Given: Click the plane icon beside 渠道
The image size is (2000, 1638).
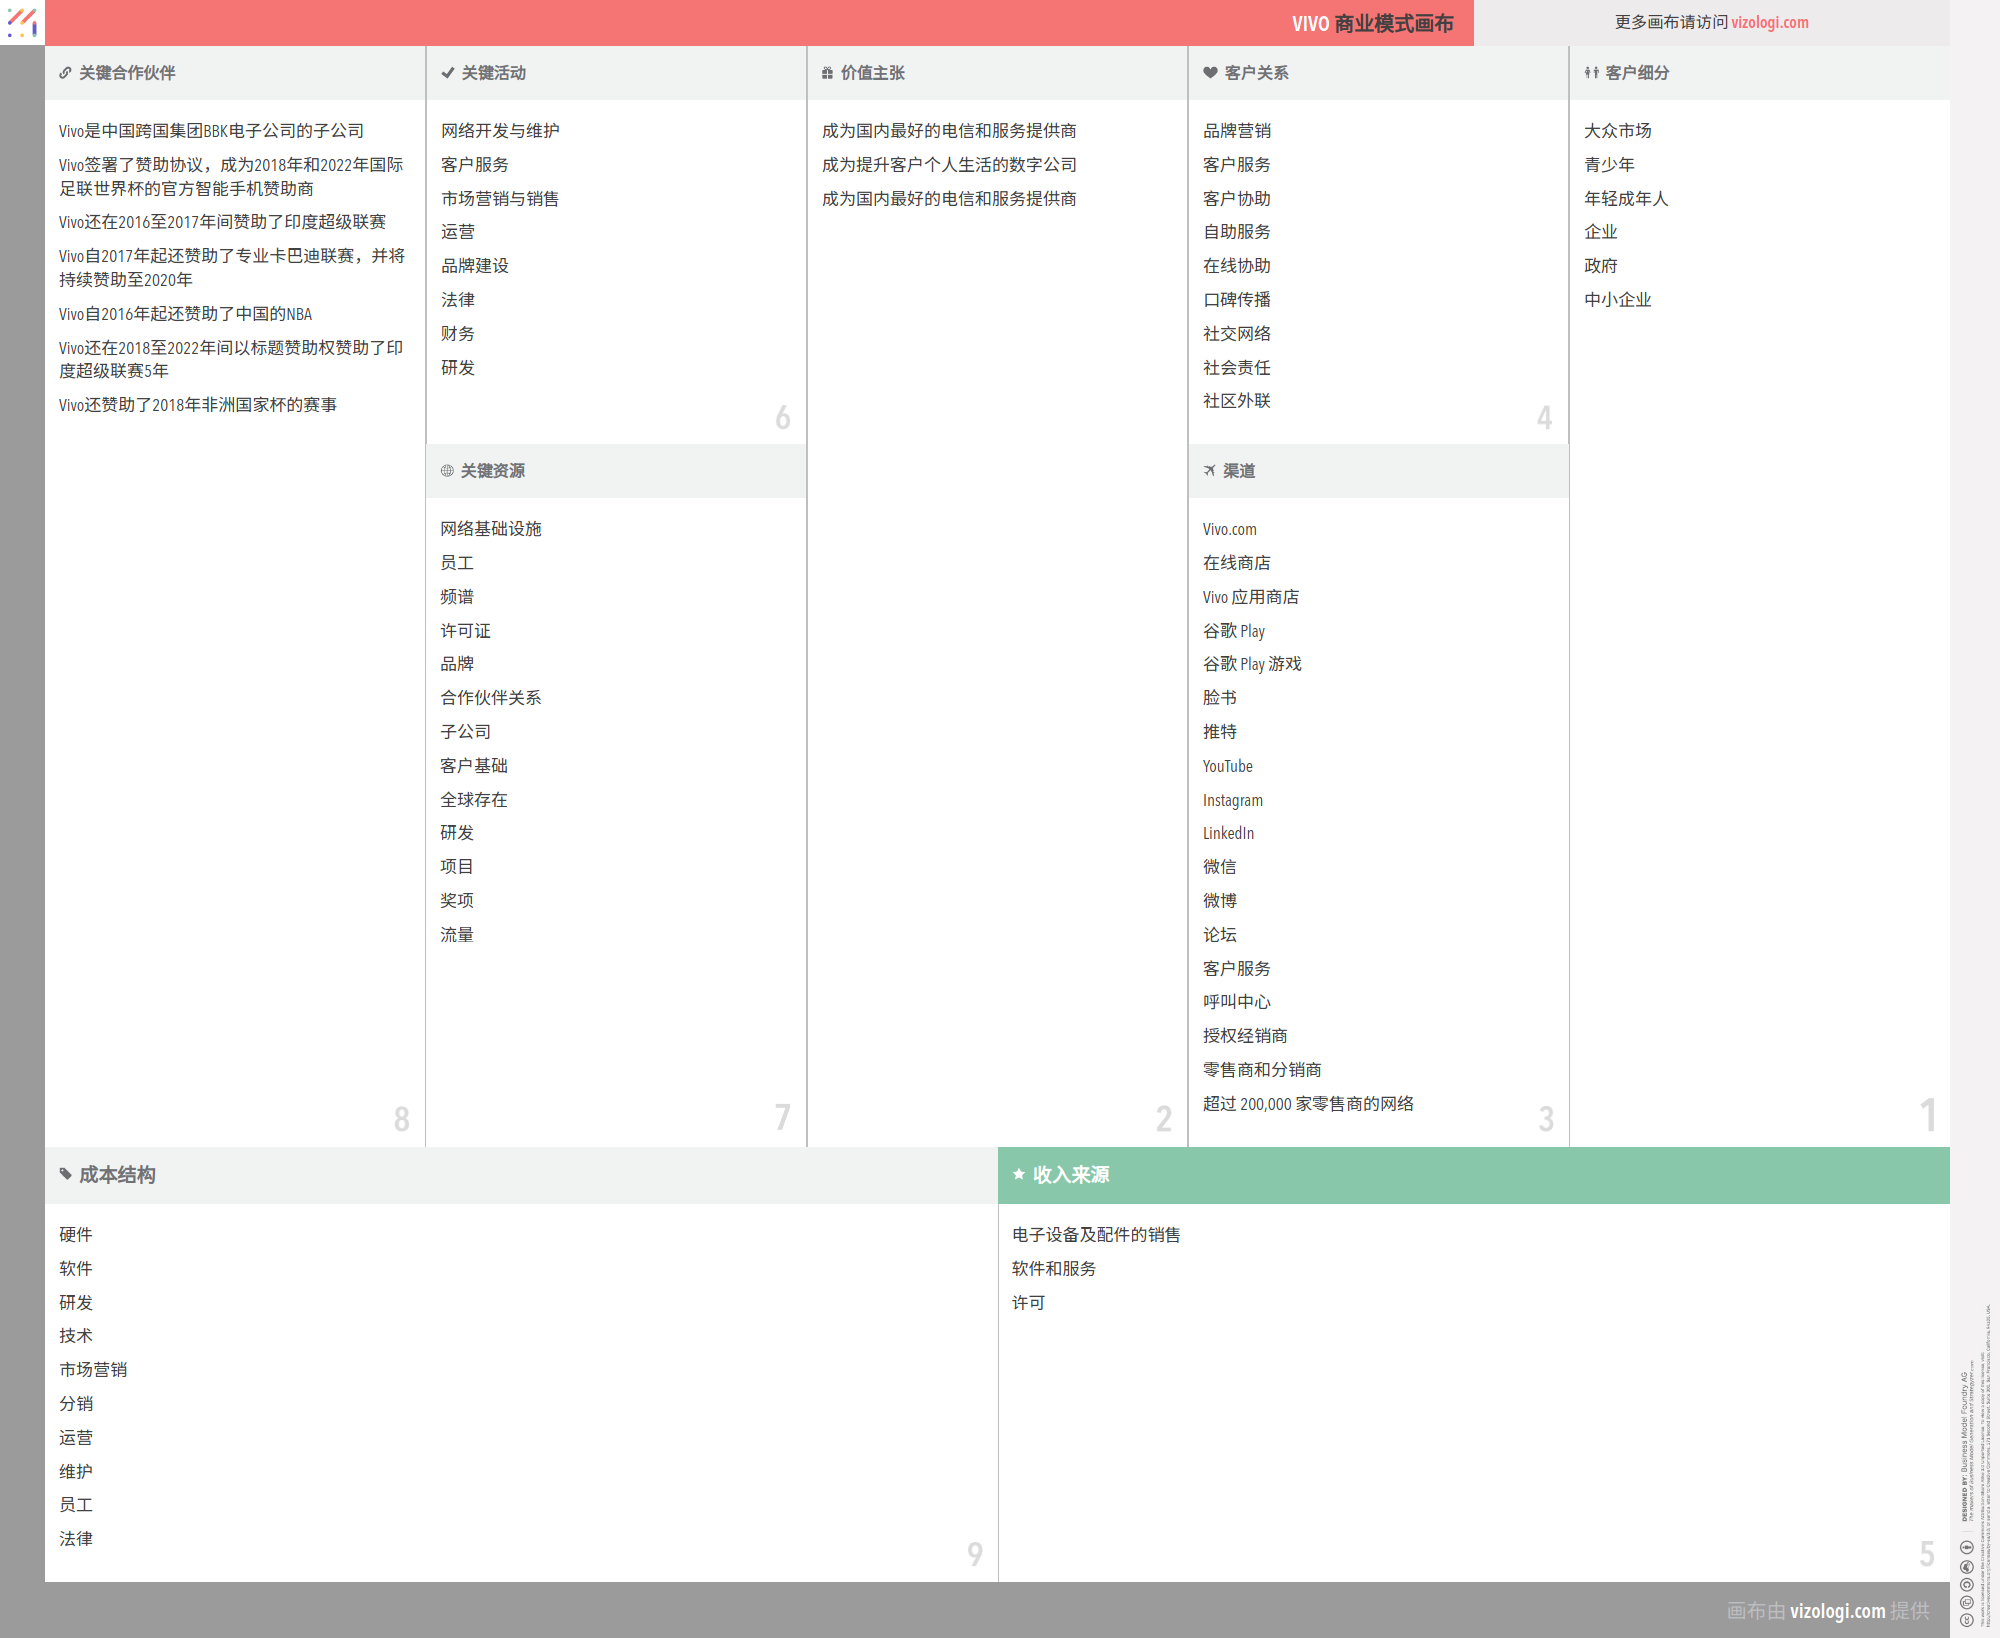Looking at the screenshot, I should pyautogui.click(x=1209, y=471).
